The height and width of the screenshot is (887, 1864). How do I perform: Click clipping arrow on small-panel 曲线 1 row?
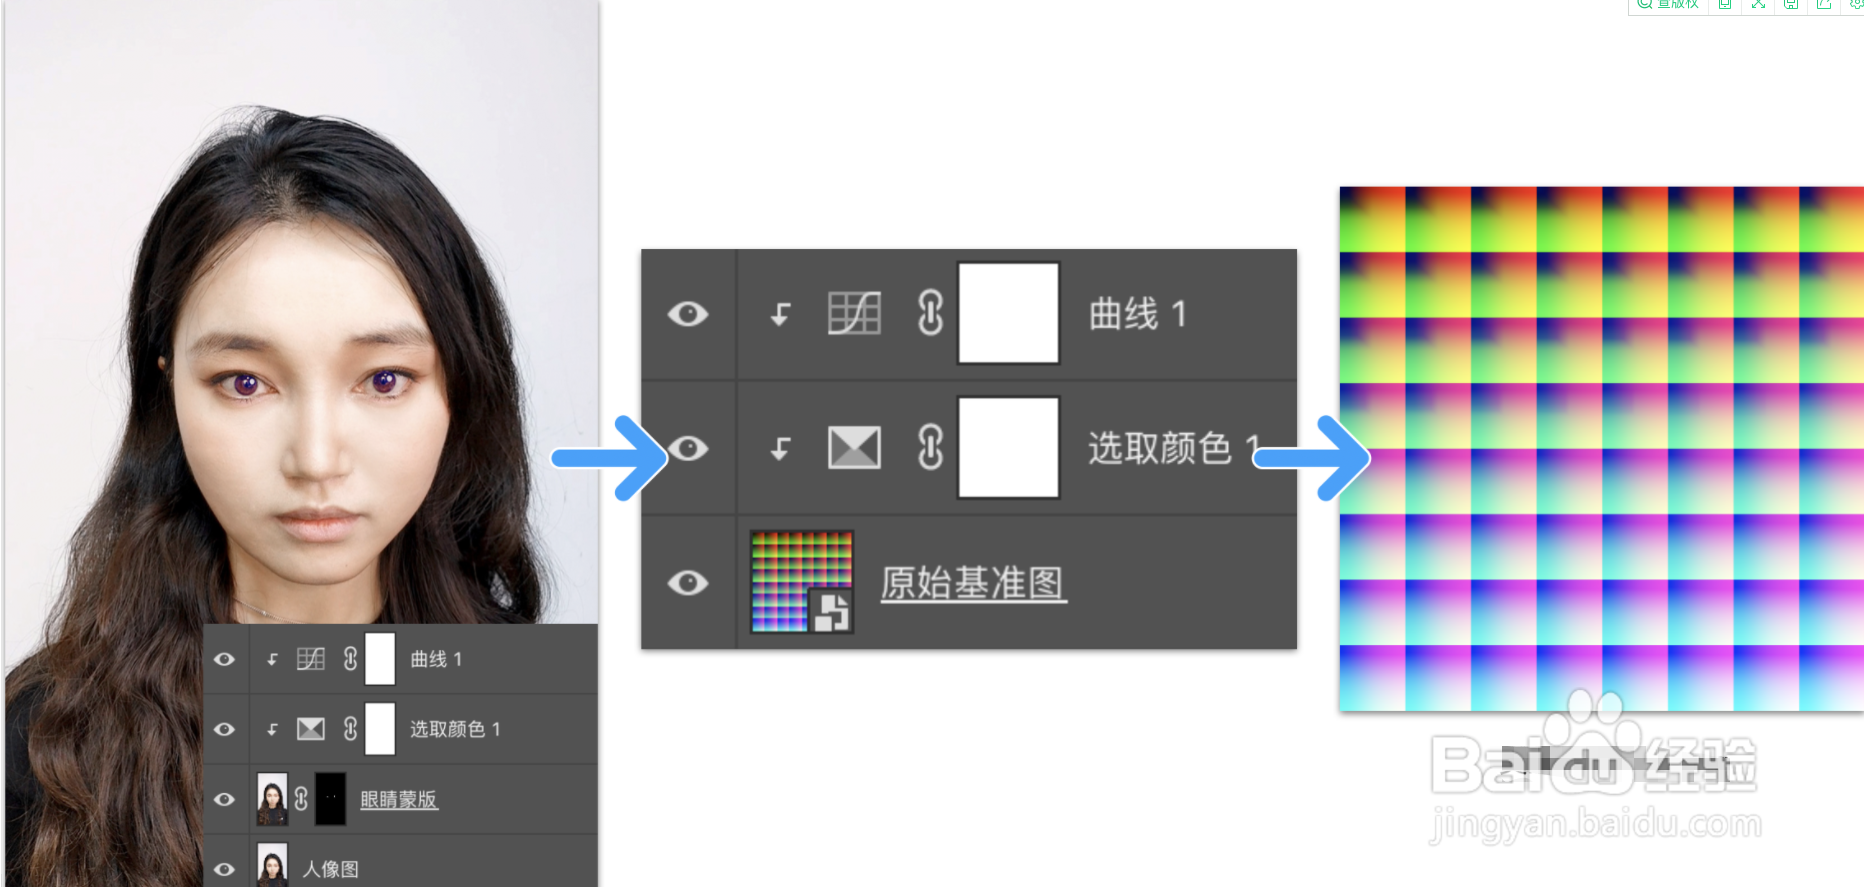272,660
